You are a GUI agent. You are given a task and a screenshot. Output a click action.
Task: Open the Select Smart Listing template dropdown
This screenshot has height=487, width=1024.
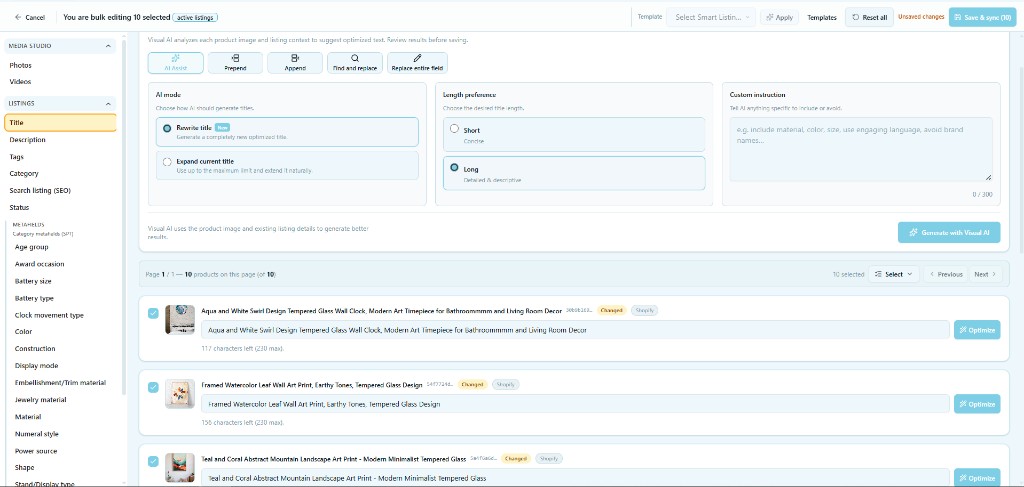tap(711, 18)
